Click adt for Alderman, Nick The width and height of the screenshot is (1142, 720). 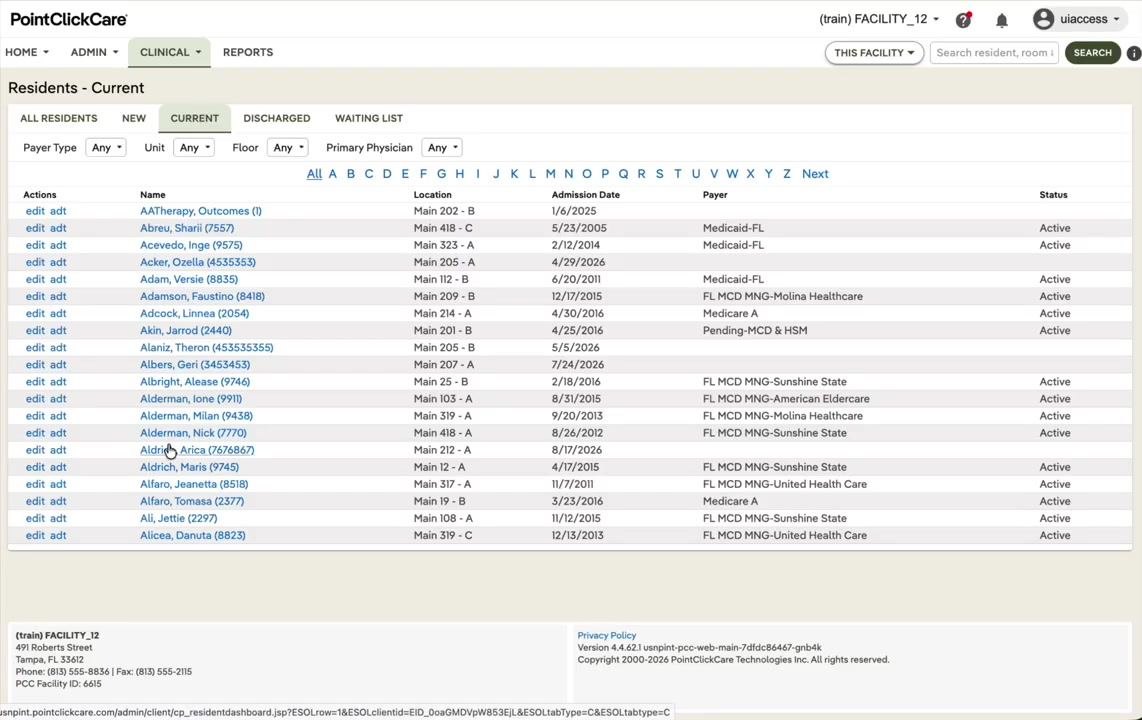[x=58, y=433]
